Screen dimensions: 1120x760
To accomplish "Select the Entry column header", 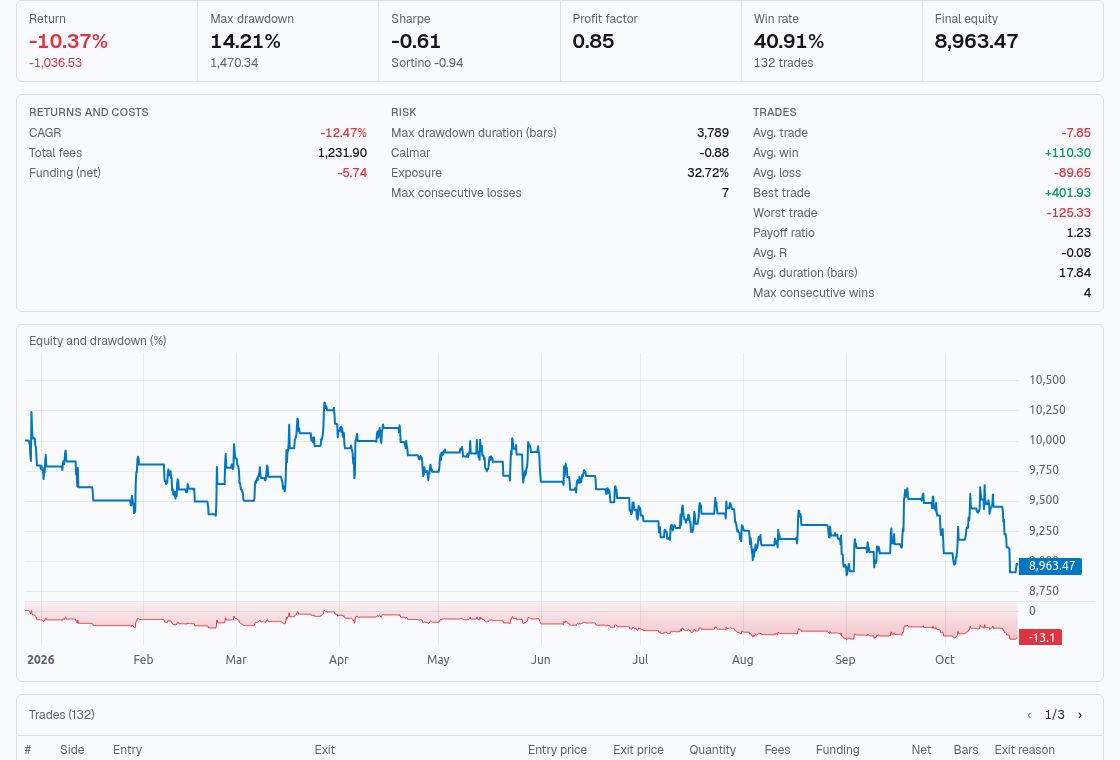I will [x=127, y=750].
